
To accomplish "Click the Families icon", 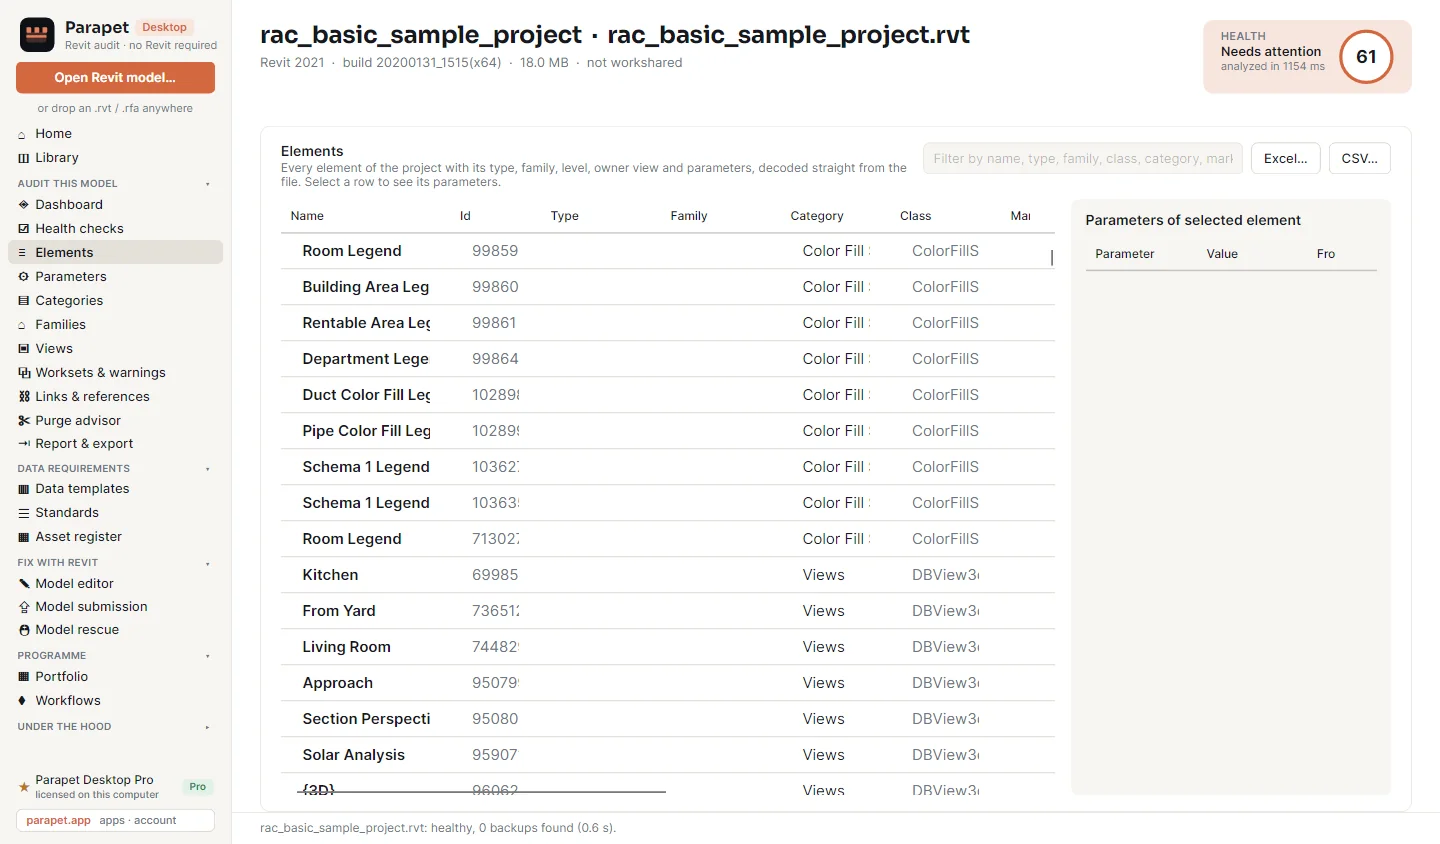I will (23, 325).
